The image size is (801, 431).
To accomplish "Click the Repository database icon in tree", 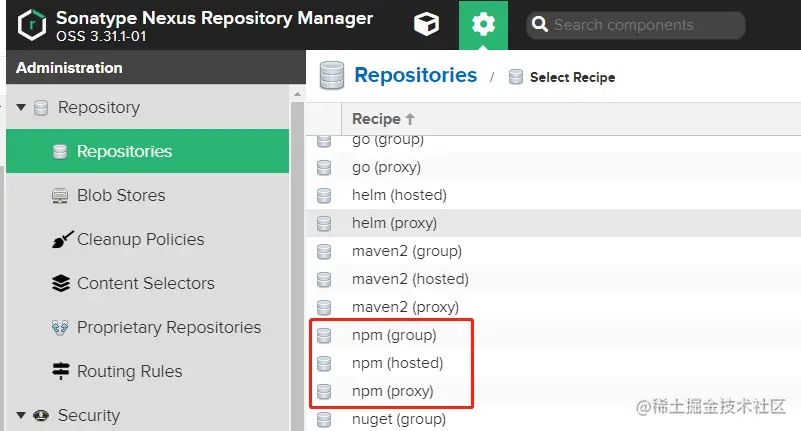I will pos(41,108).
